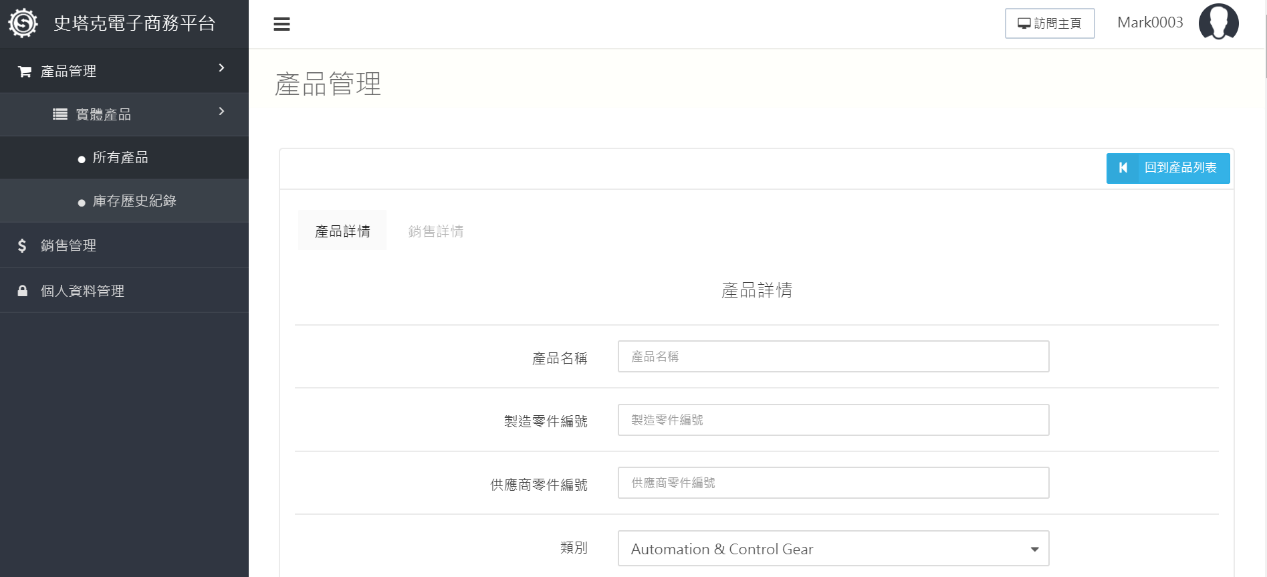Click the Mark0003 username link
The height and width of the screenshot is (577, 1267).
[x=1150, y=23]
